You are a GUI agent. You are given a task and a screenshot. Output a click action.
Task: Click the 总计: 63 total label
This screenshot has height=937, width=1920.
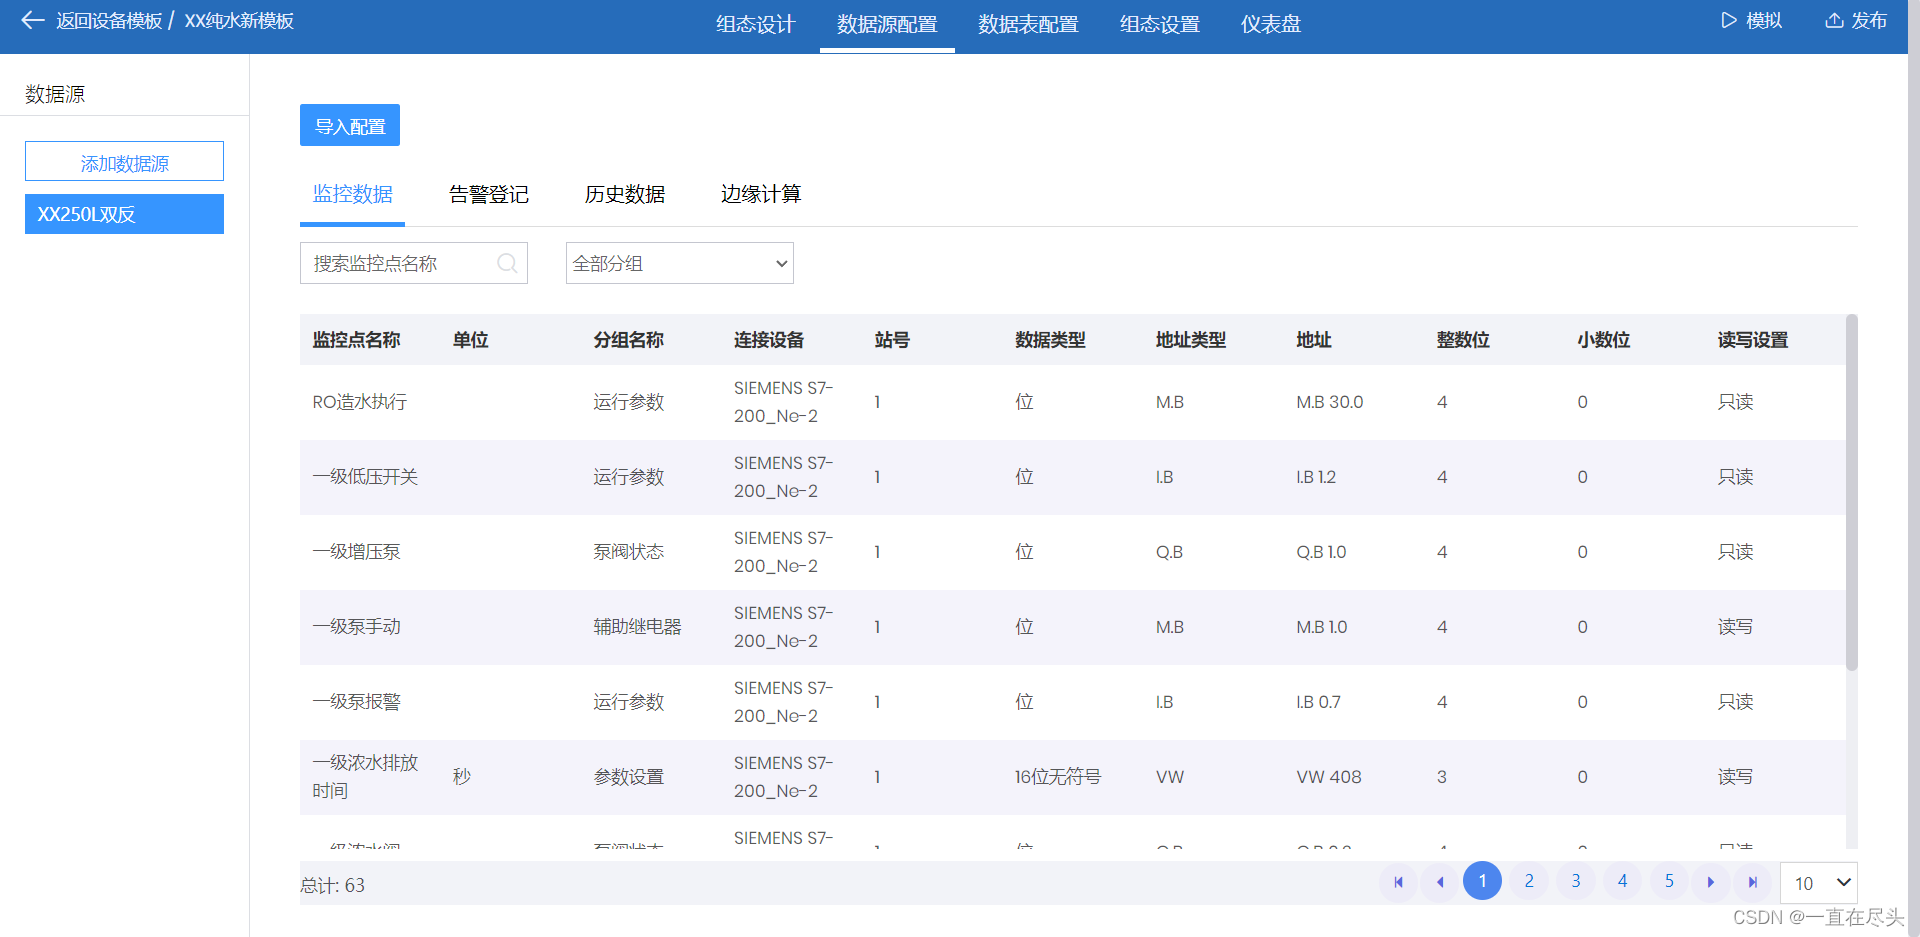[332, 885]
